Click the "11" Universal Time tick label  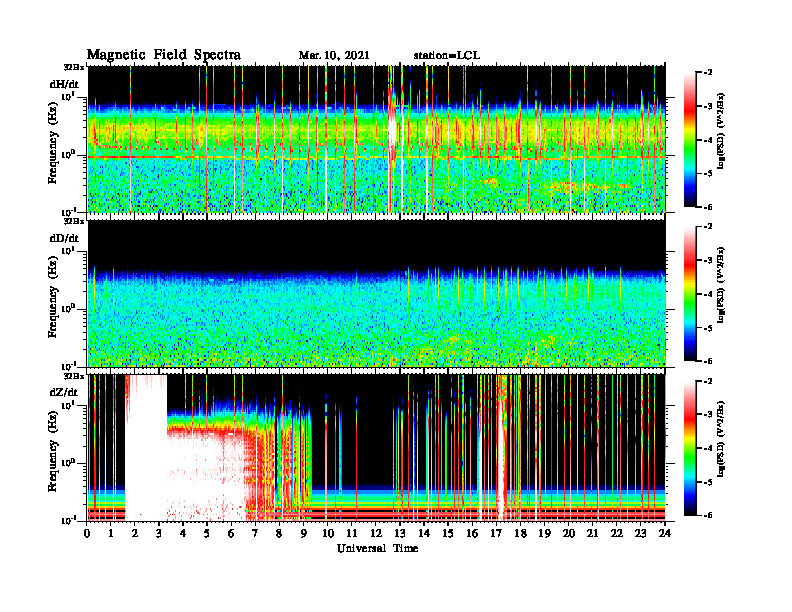tap(352, 533)
